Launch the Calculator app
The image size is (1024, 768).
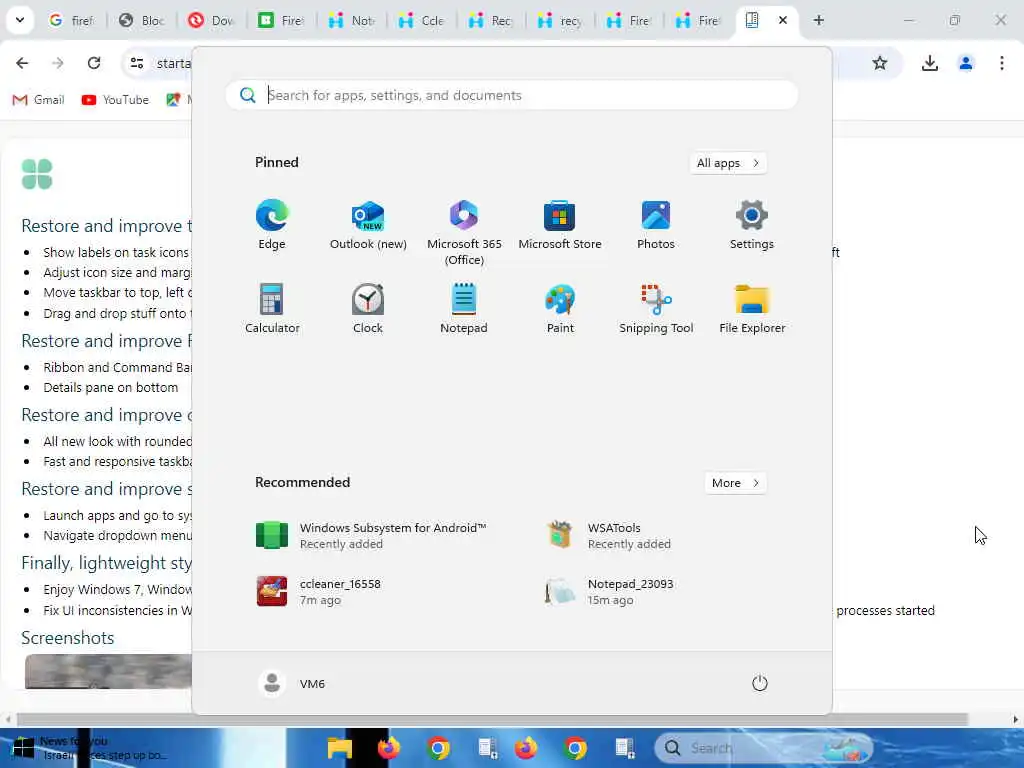click(x=272, y=309)
